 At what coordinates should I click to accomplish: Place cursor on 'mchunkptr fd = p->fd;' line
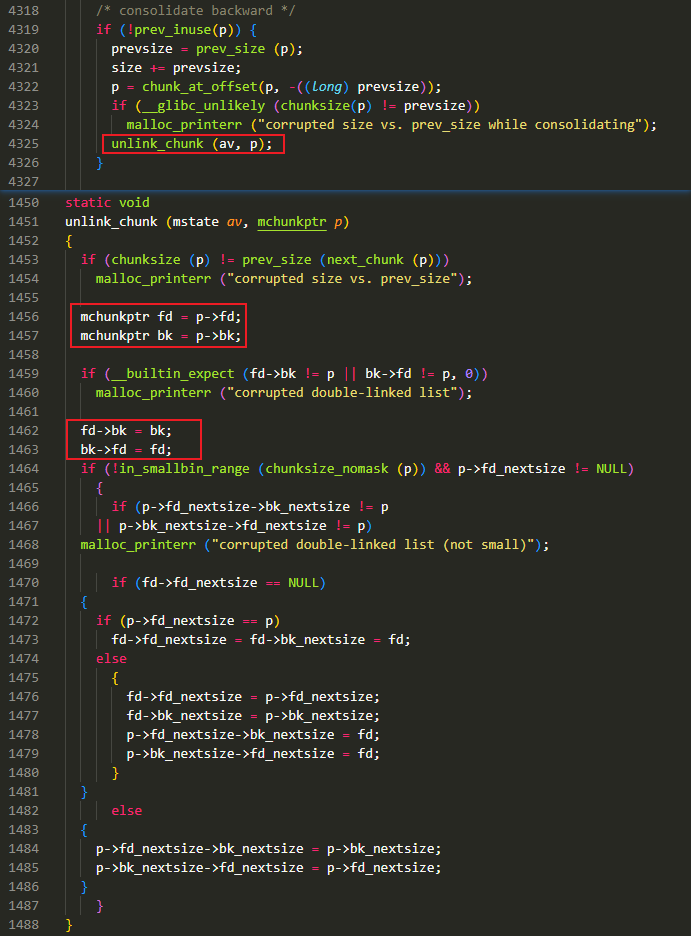(161, 316)
